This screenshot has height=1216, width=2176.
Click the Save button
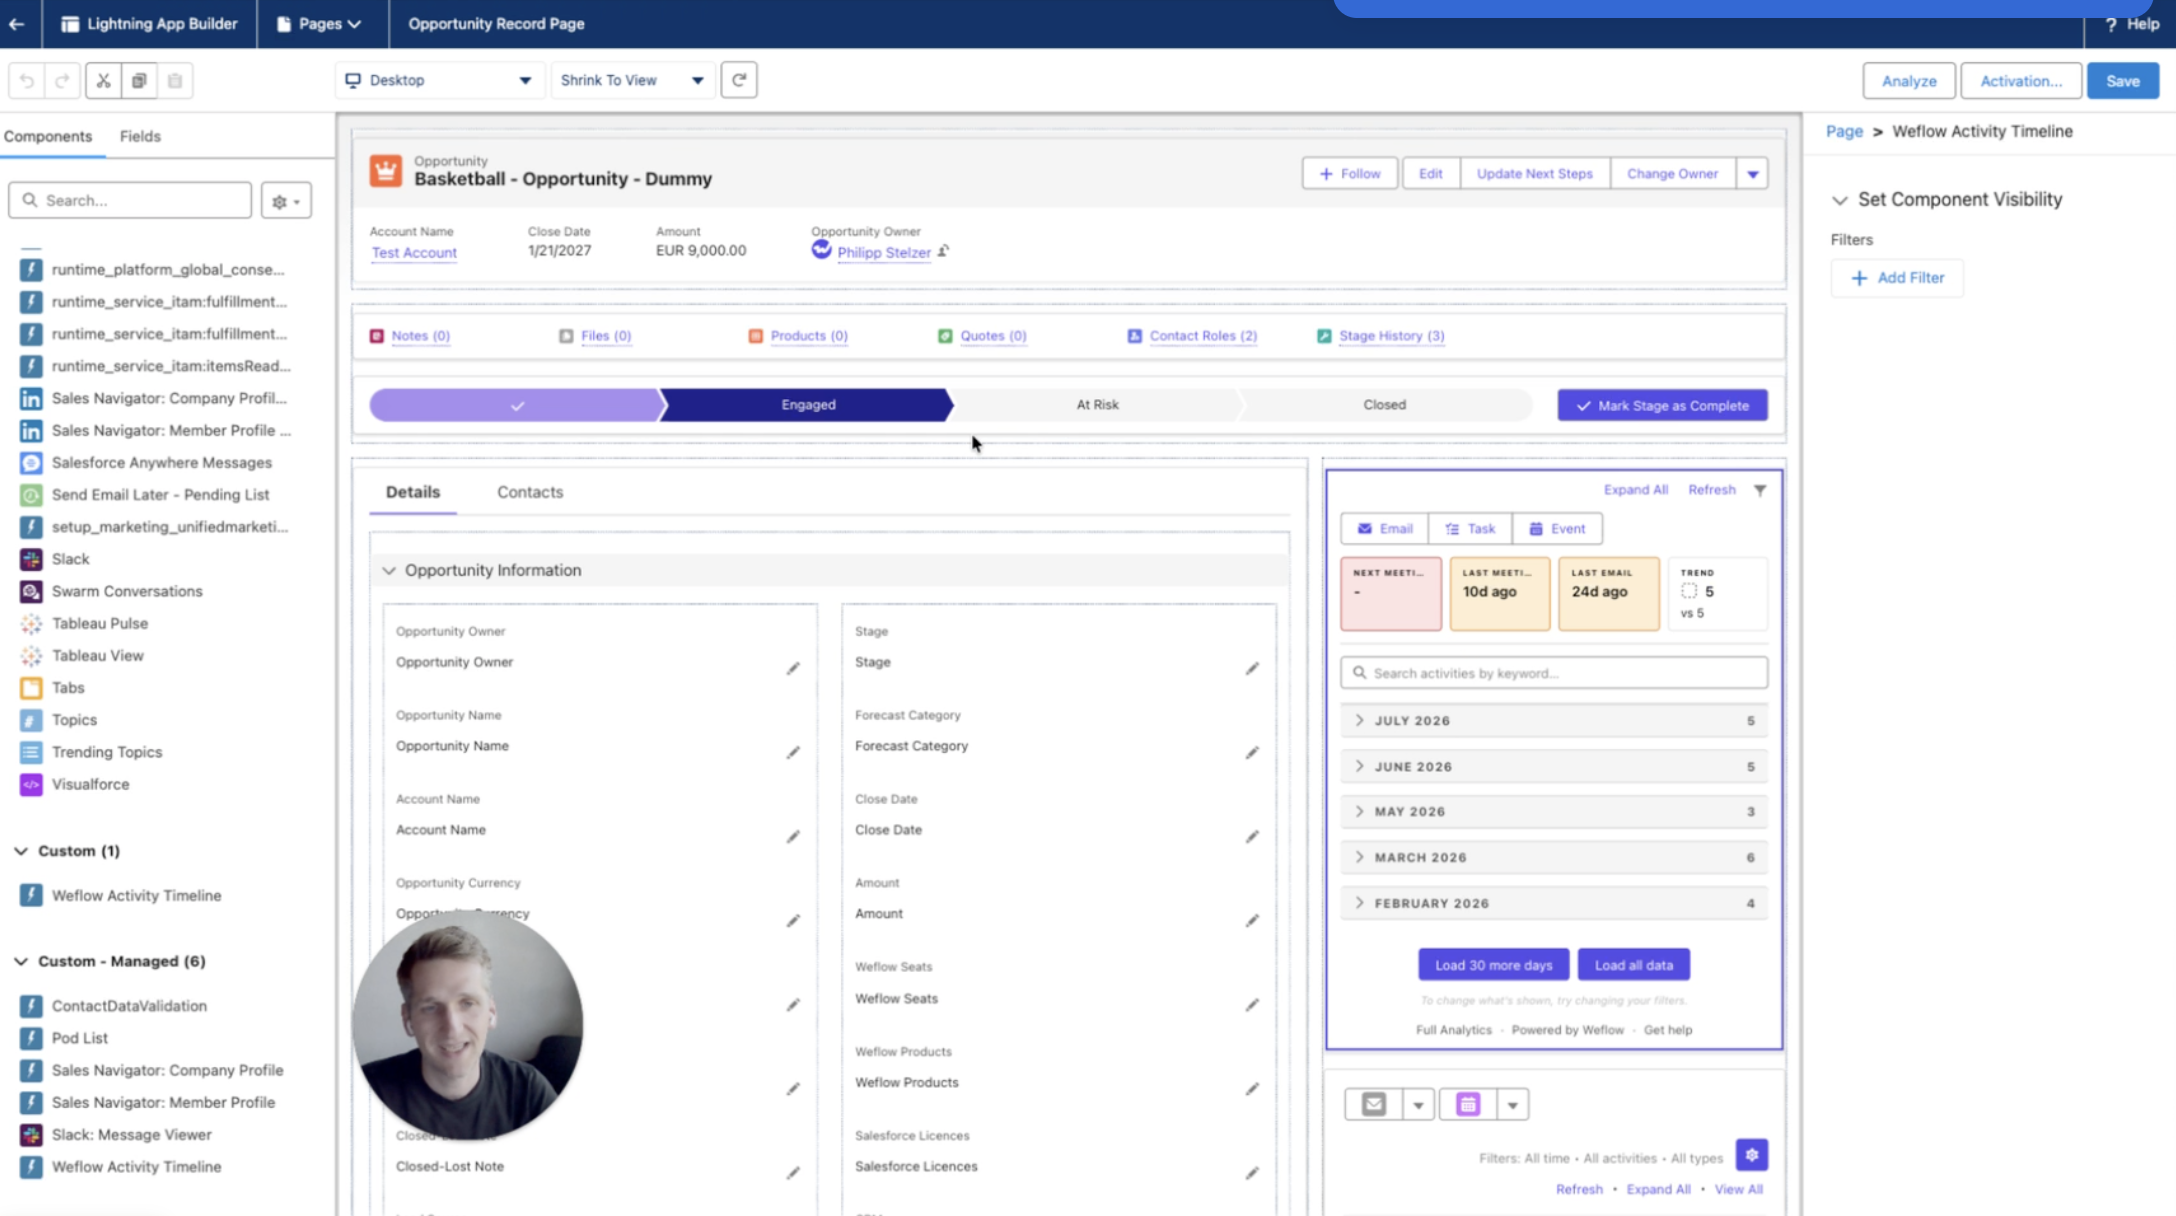coord(2122,81)
